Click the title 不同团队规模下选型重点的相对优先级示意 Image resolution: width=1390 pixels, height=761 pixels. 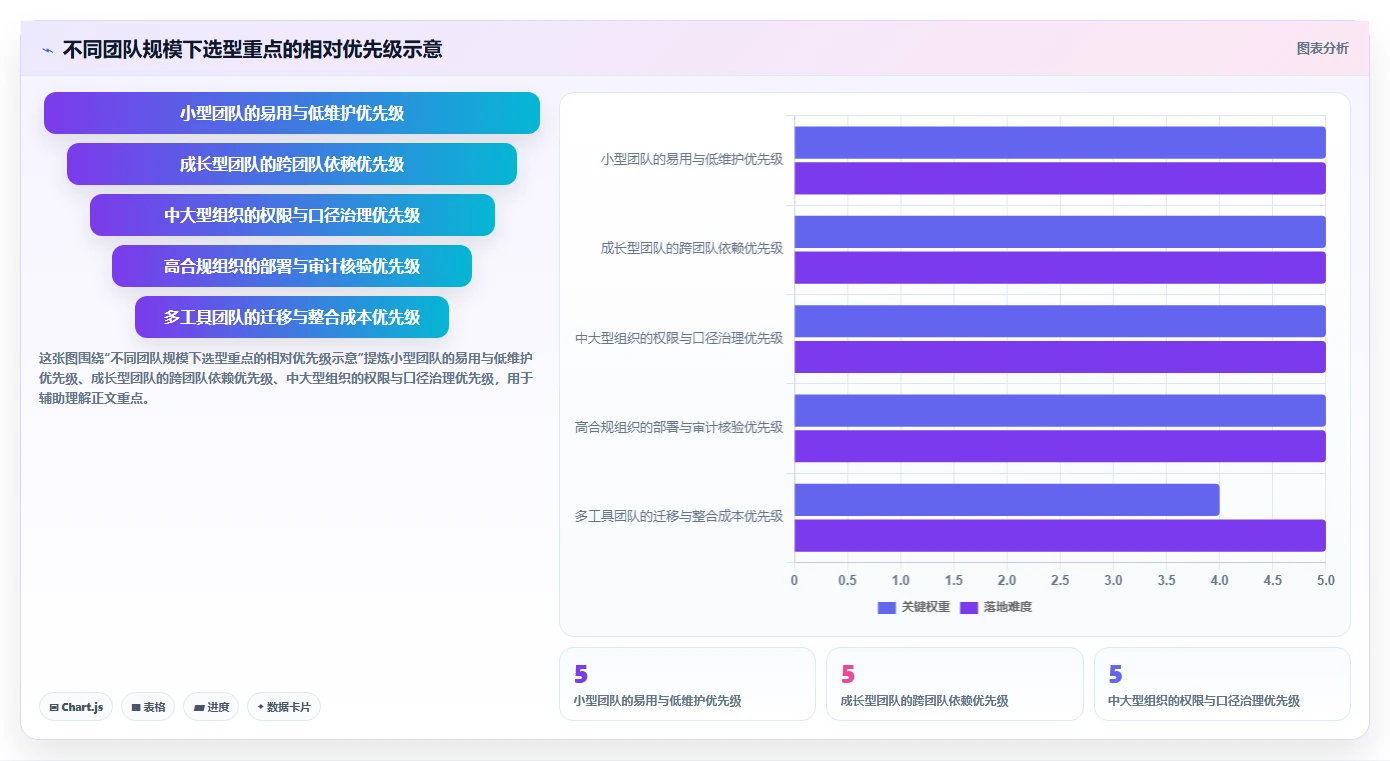coord(252,49)
